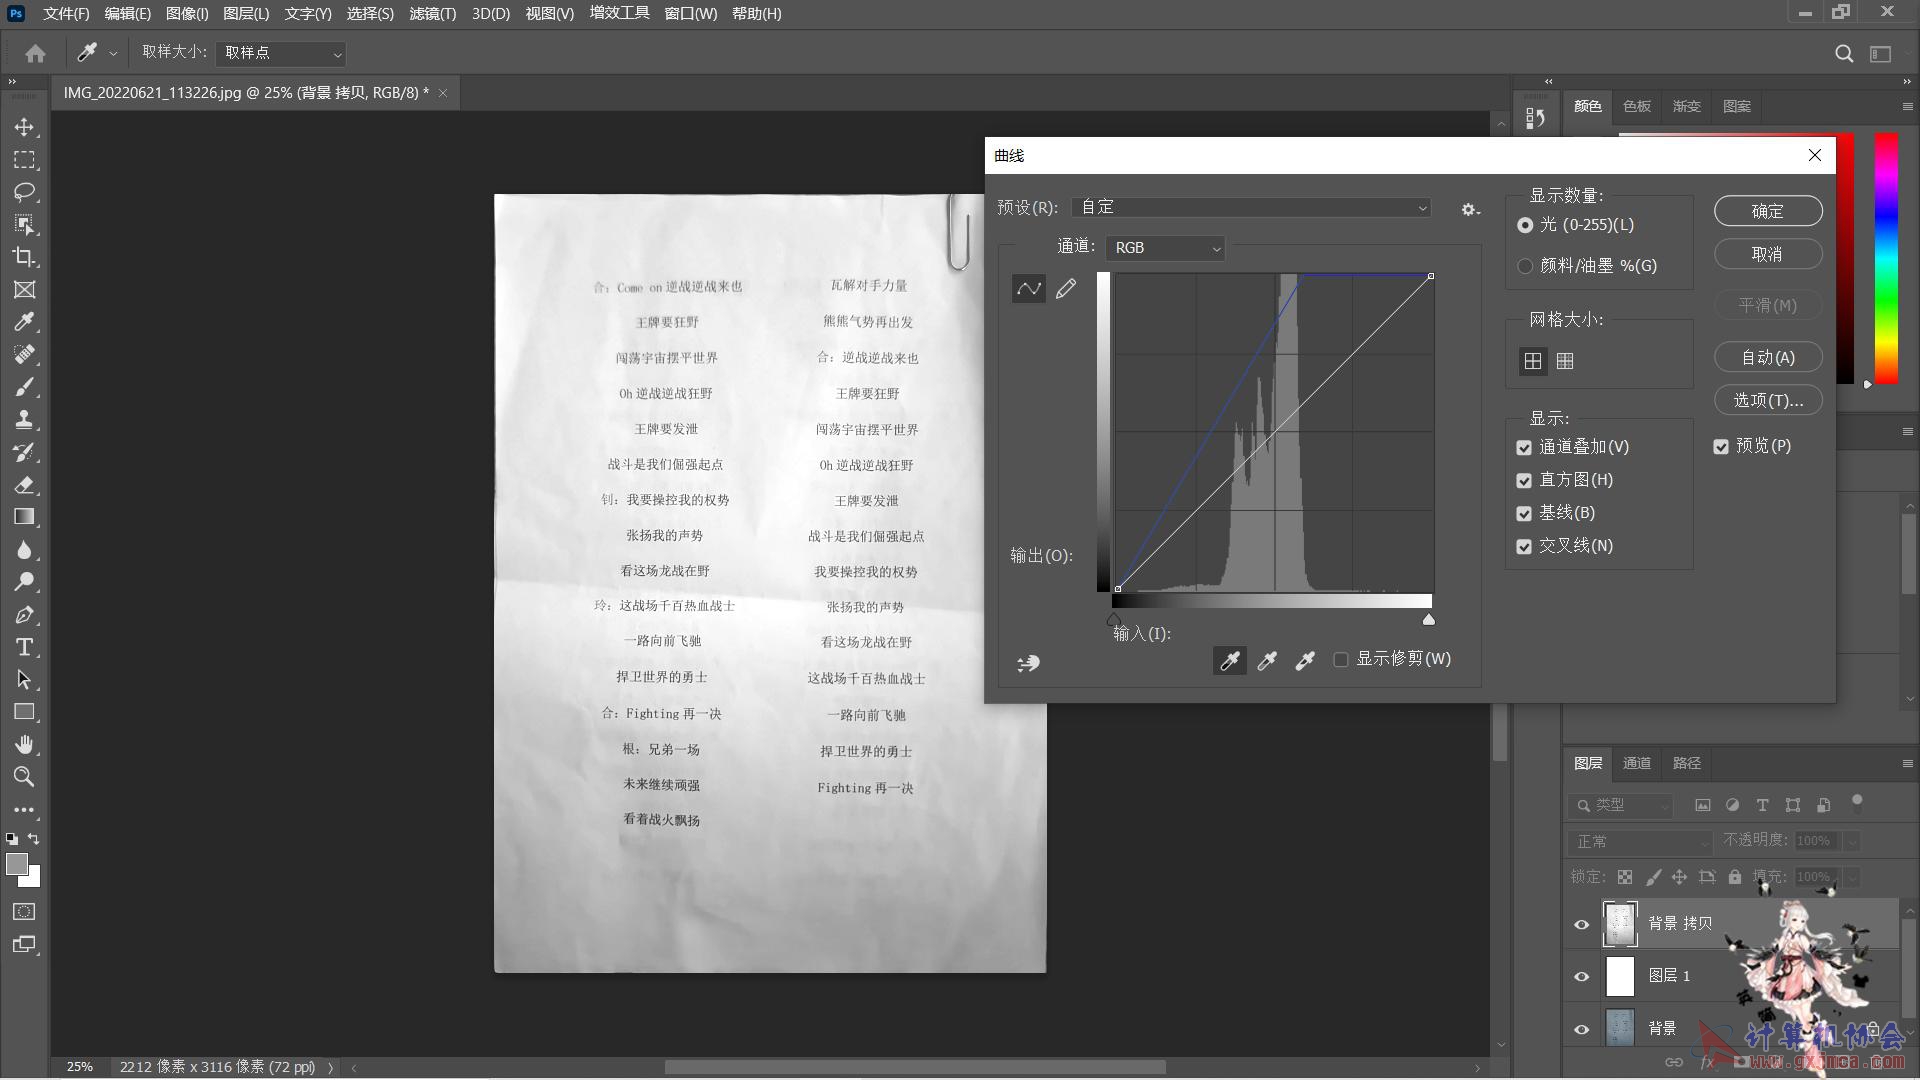Expand the 取样大小 sample size dropdown
The image size is (1920, 1080).
coord(281,53)
